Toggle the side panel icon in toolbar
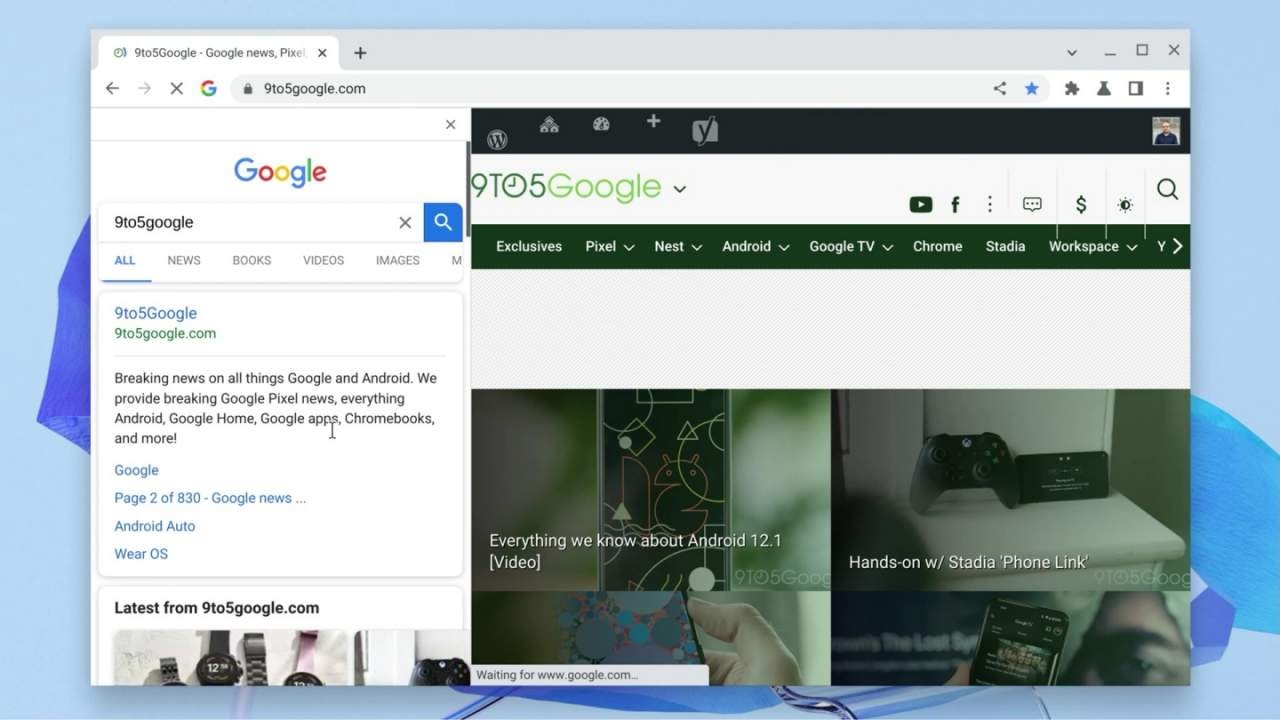 pos(1135,88)
